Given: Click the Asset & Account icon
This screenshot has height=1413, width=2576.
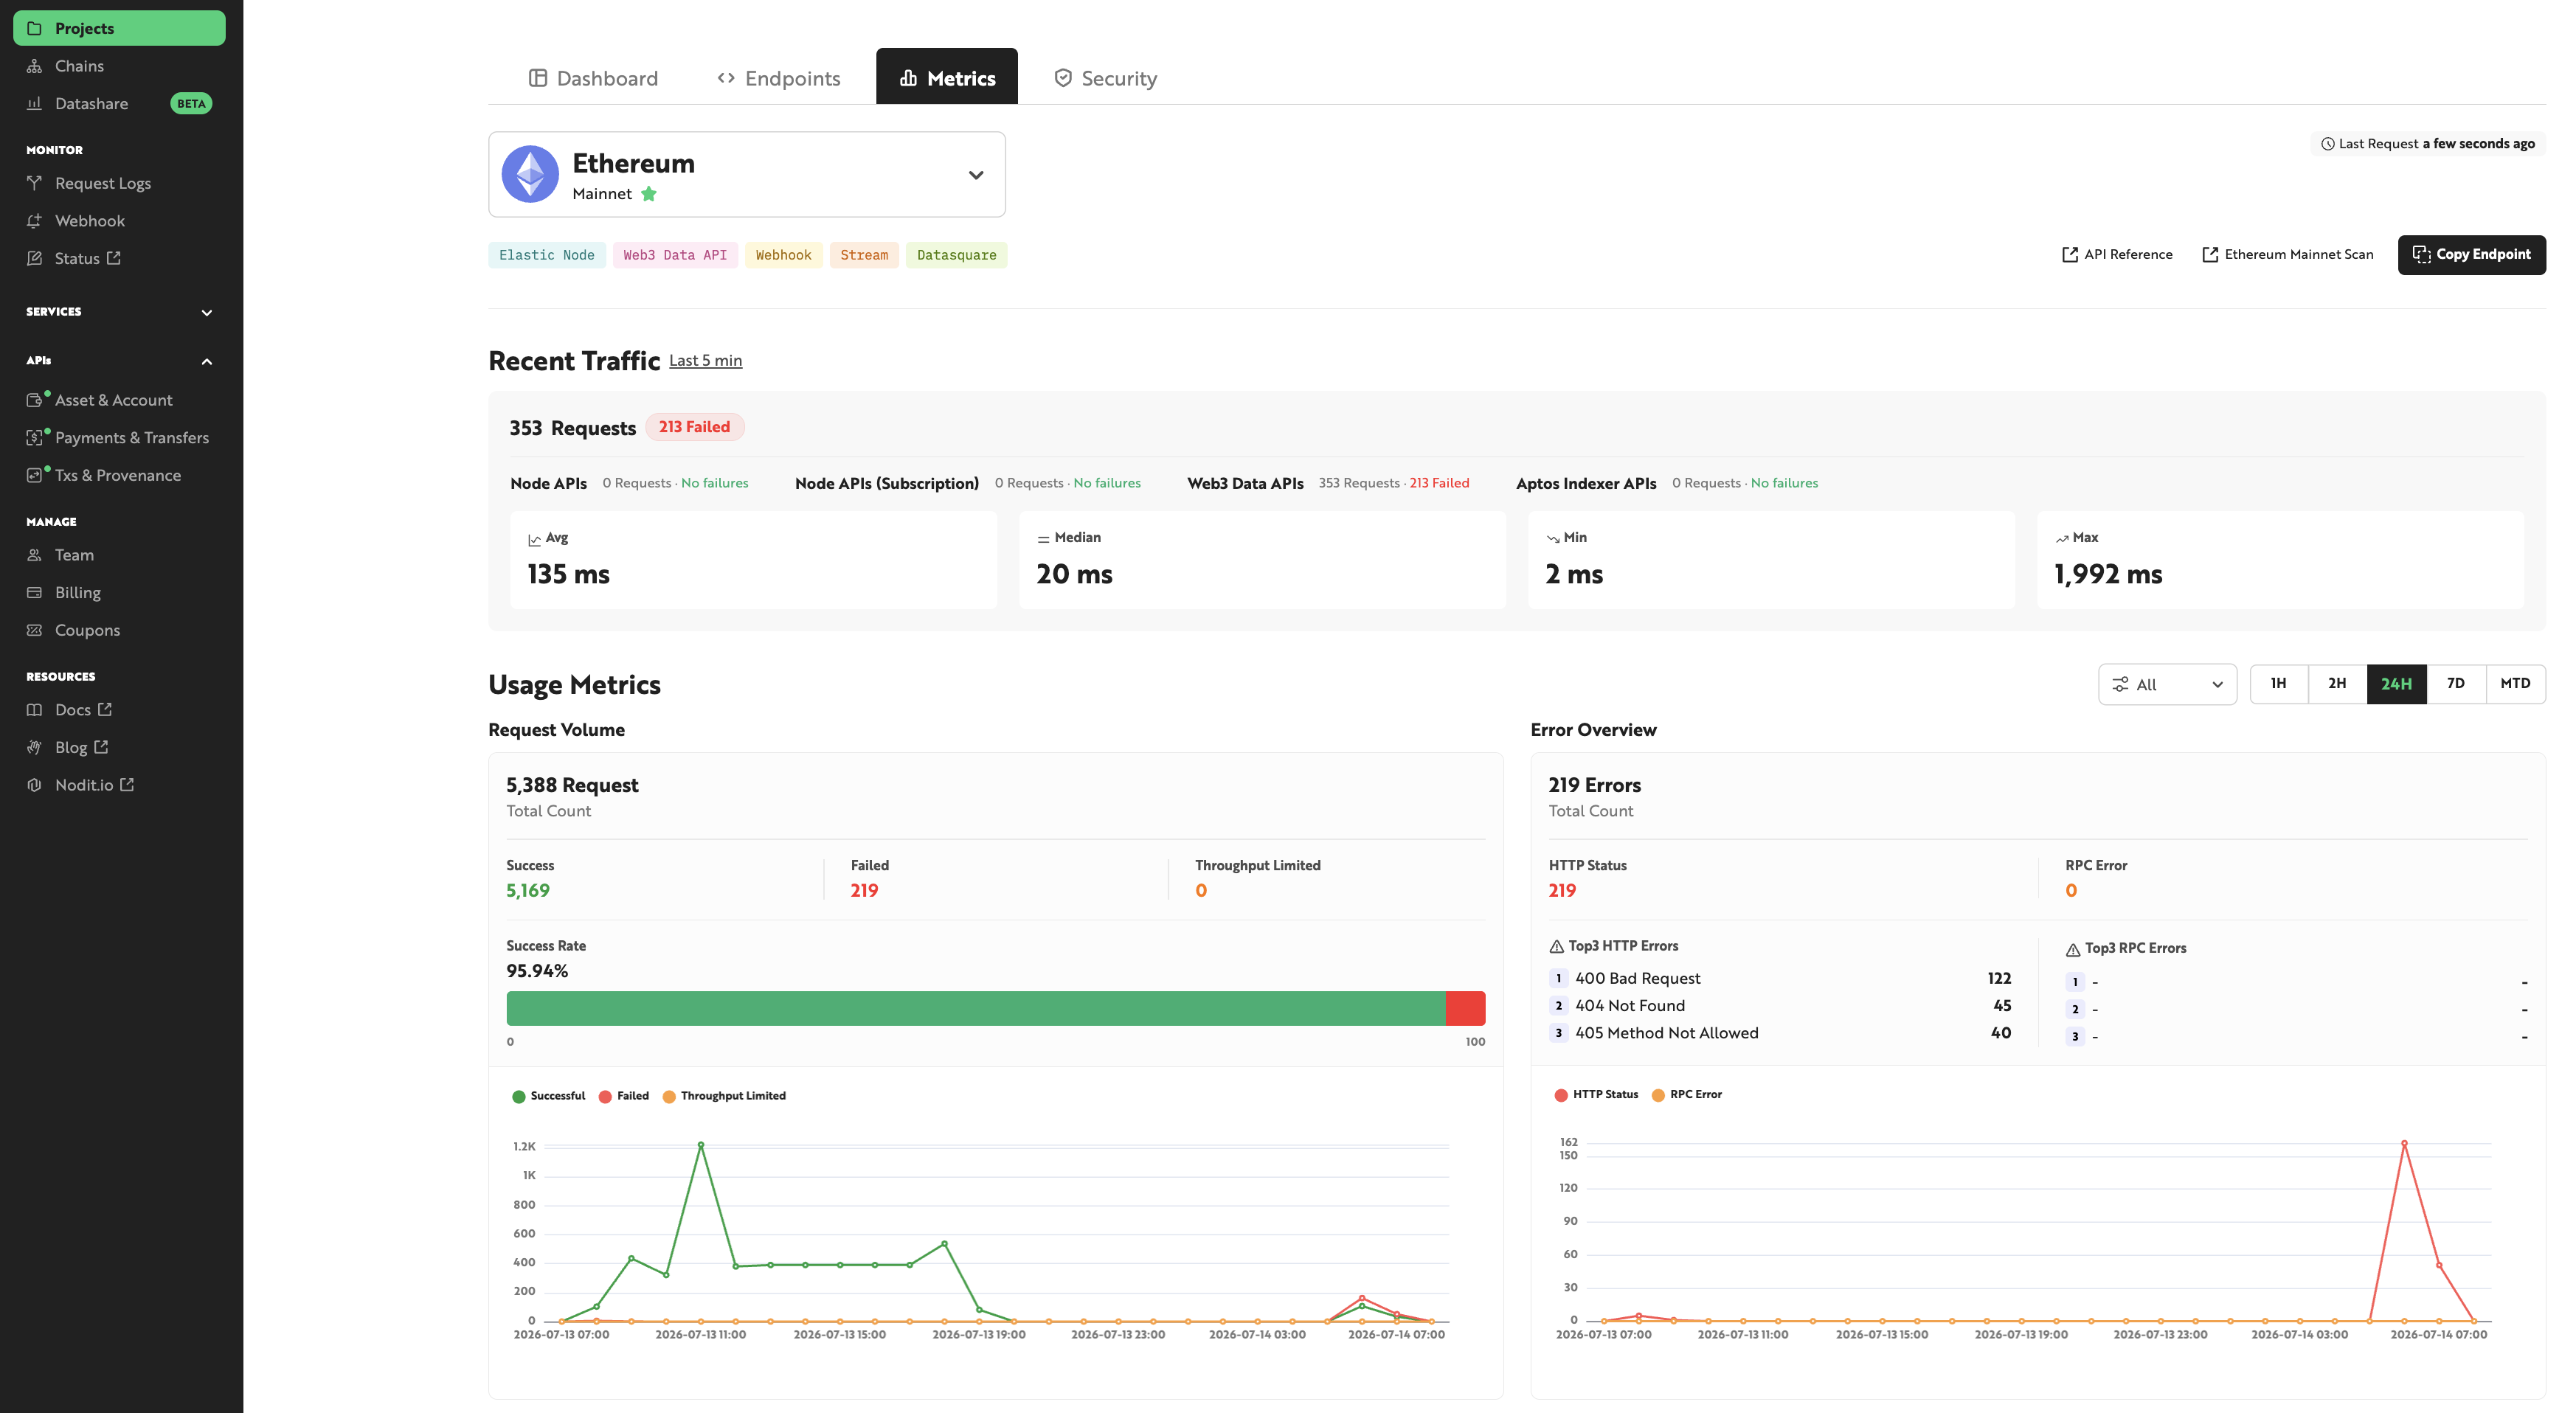Looking at the screenshot, I should coord(34,400).
